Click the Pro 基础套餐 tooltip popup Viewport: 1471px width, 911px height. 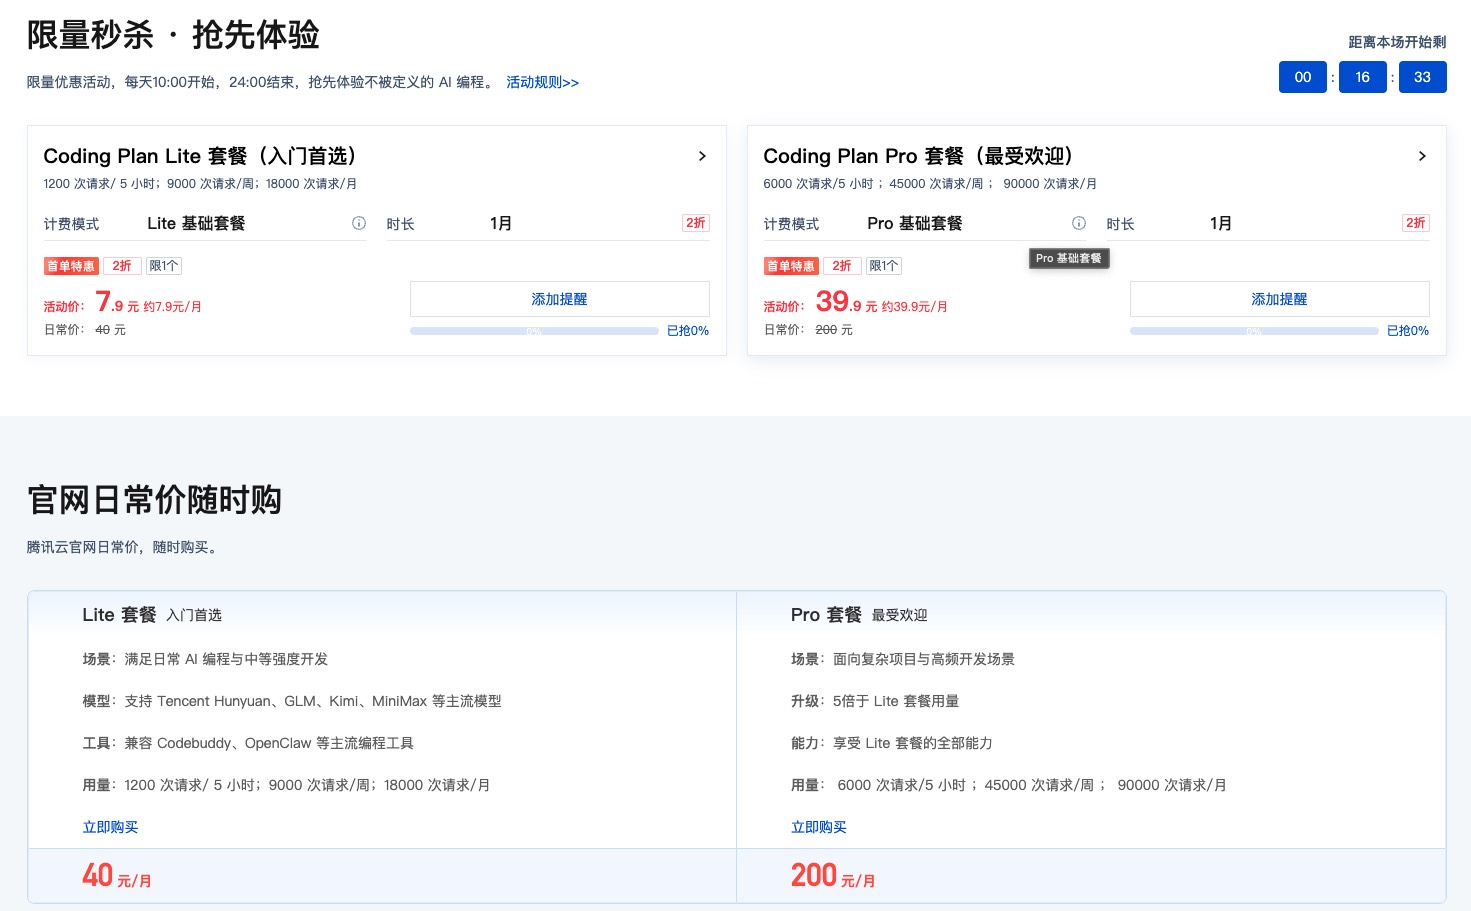coord(1069,258)
